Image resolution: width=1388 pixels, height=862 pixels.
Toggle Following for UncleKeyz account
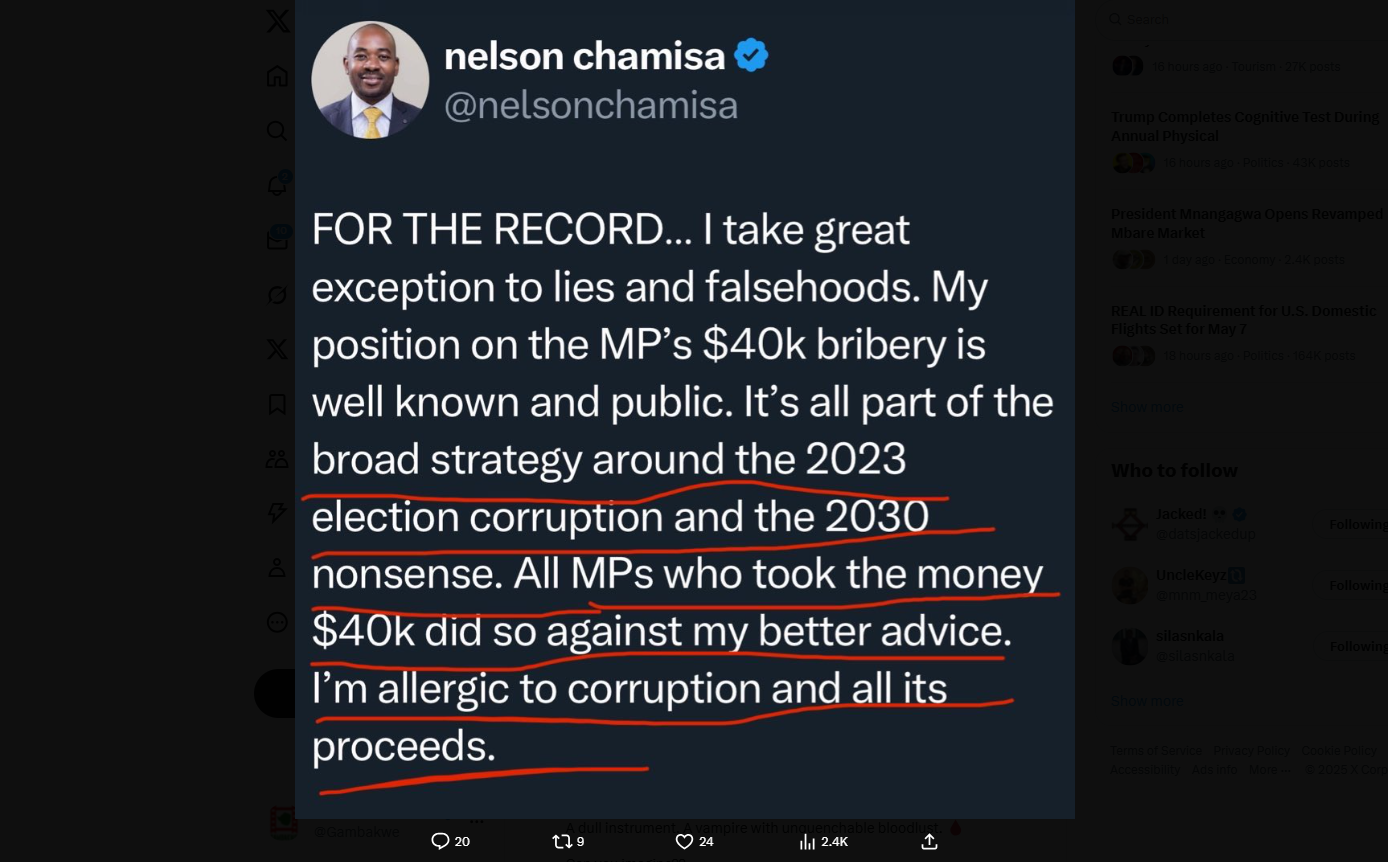point(1357,585)
